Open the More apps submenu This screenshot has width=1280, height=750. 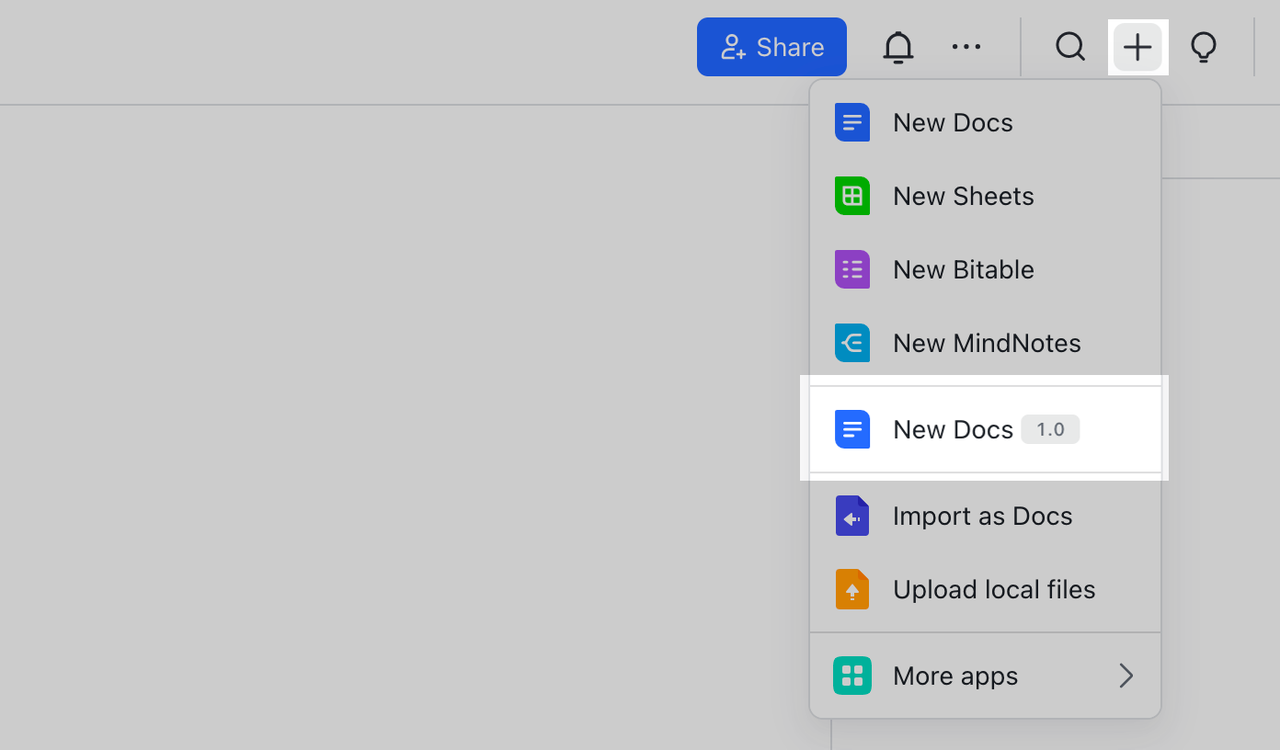point(955,676)
